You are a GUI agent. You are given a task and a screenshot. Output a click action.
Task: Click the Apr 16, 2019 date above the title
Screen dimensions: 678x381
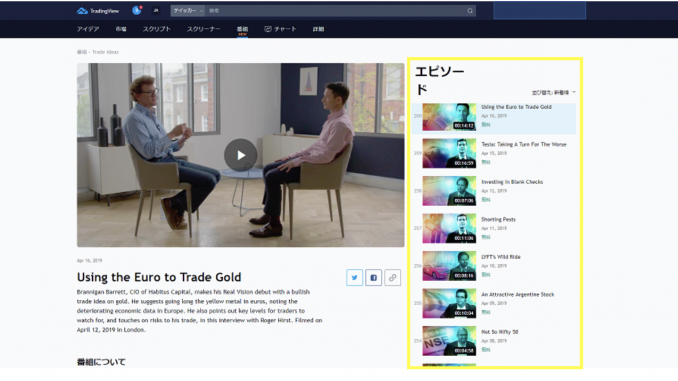[x=90, y=260]
